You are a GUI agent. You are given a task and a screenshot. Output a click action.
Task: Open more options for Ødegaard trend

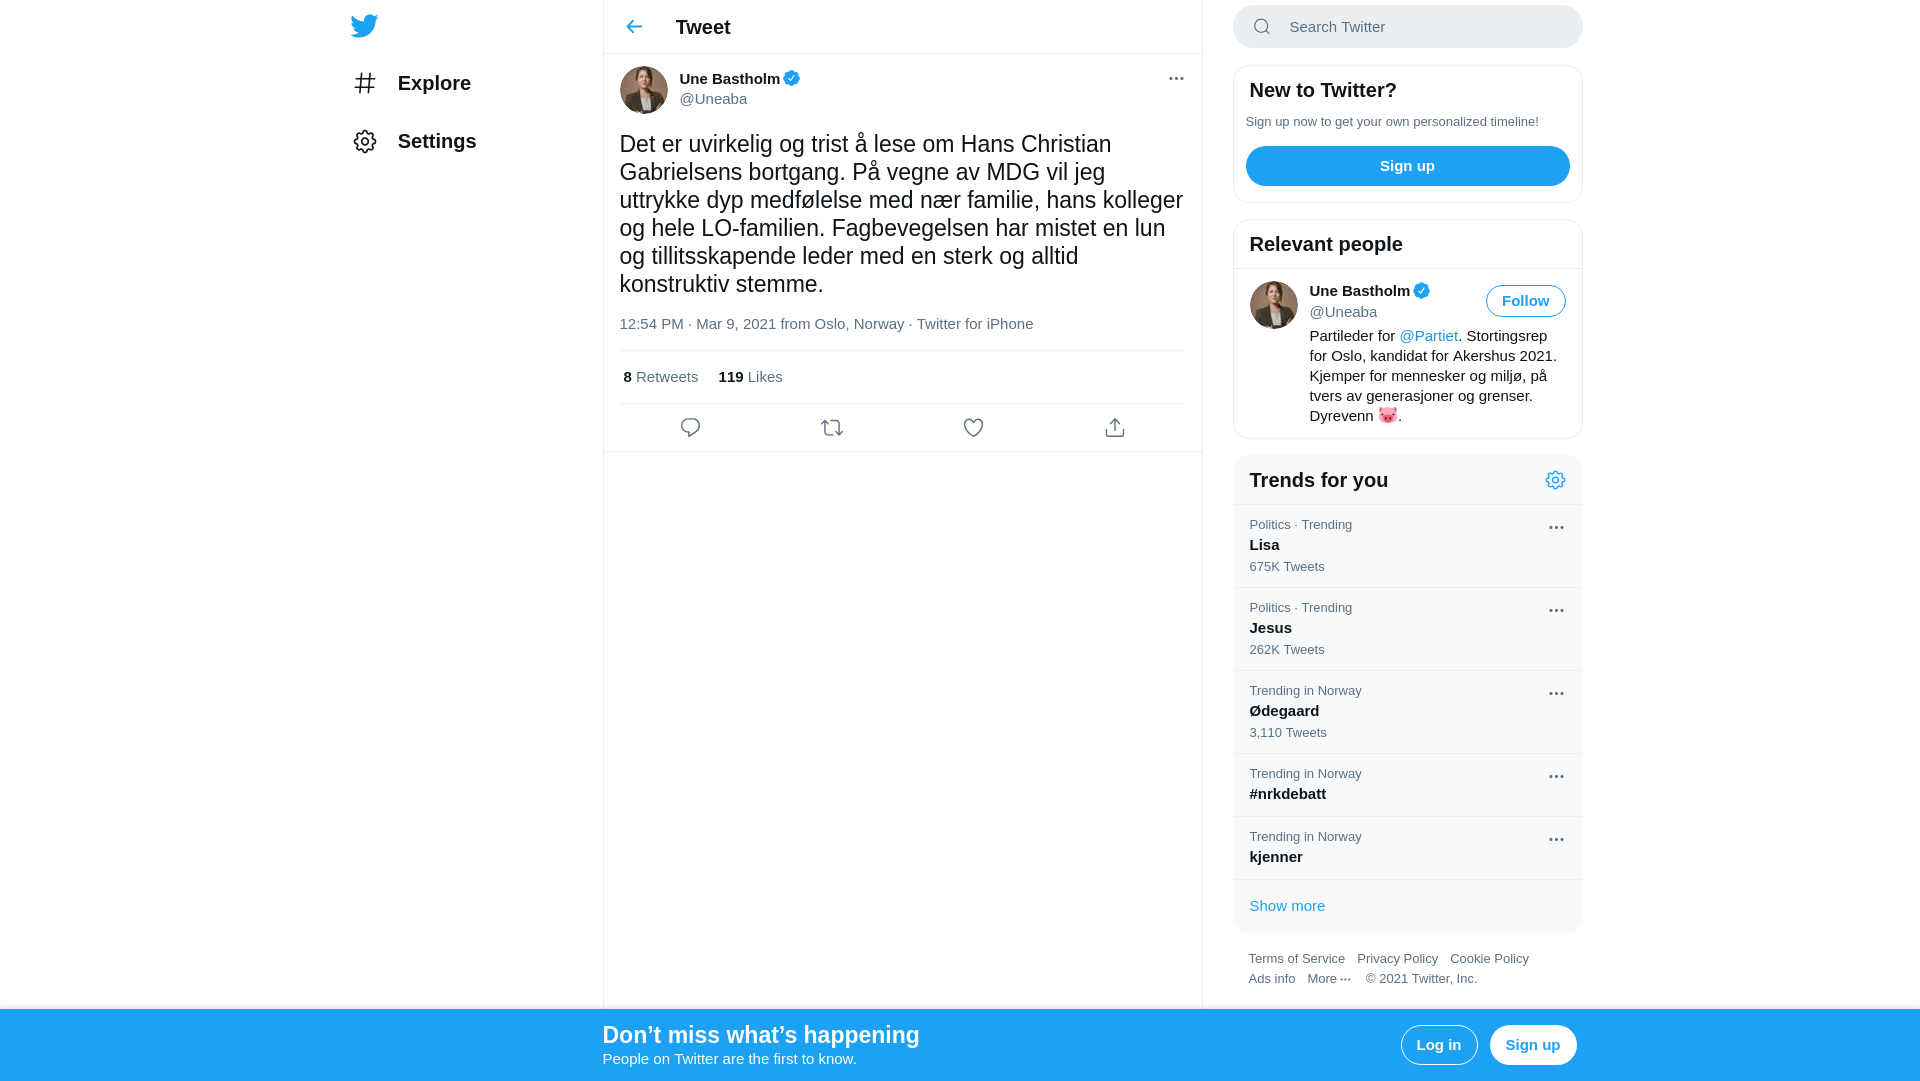(1556, 694)
